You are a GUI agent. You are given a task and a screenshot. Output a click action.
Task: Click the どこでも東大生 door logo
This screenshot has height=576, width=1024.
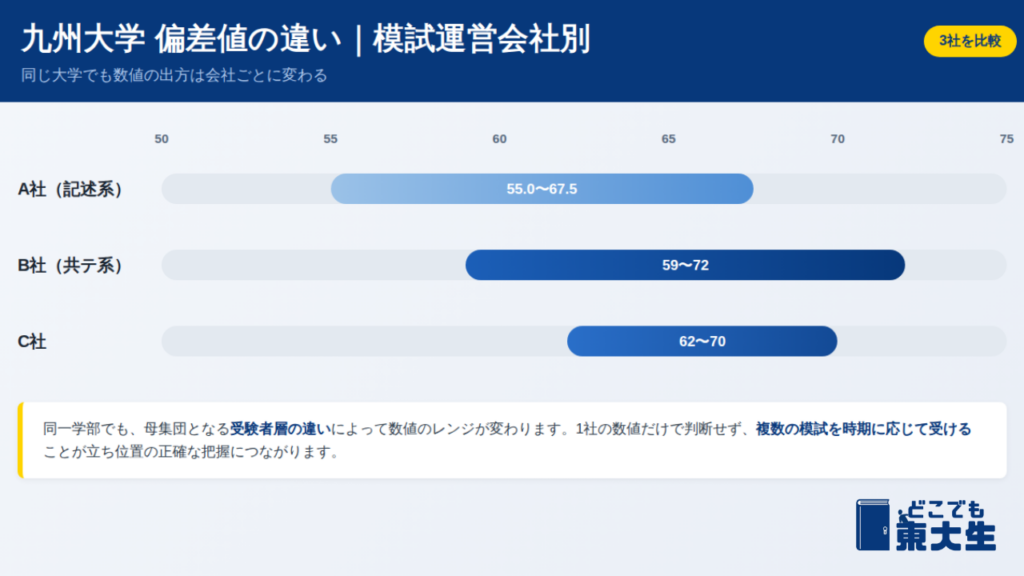[925, 525]
